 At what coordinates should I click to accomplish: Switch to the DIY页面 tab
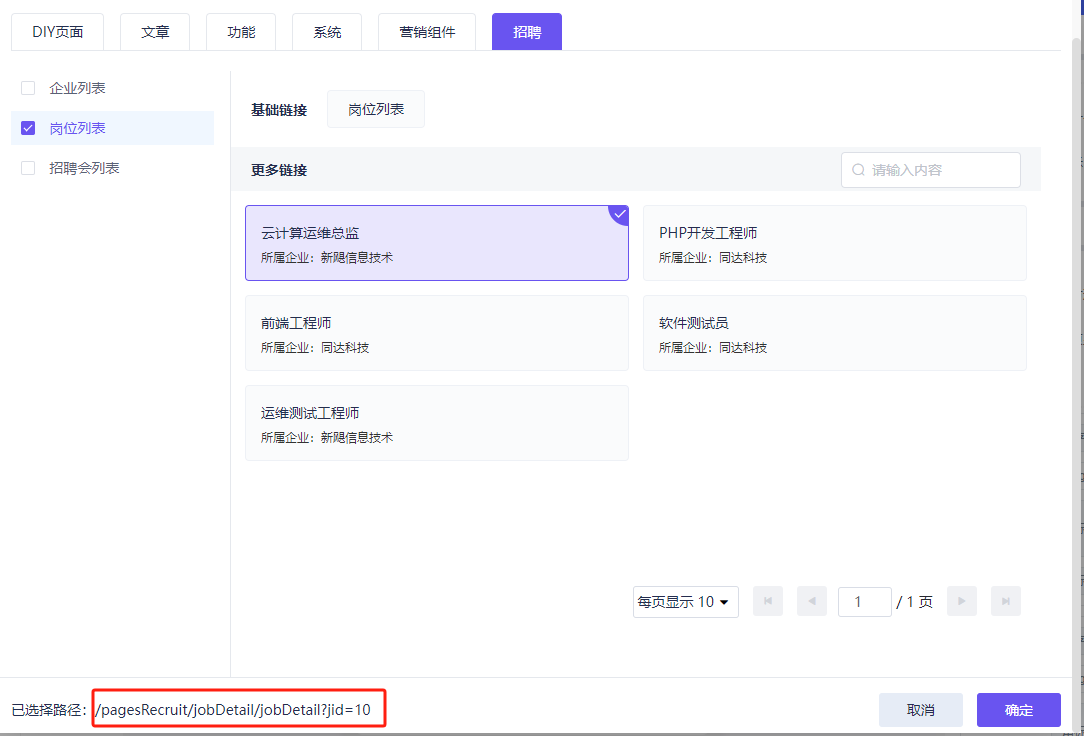[x=57, y=32]
